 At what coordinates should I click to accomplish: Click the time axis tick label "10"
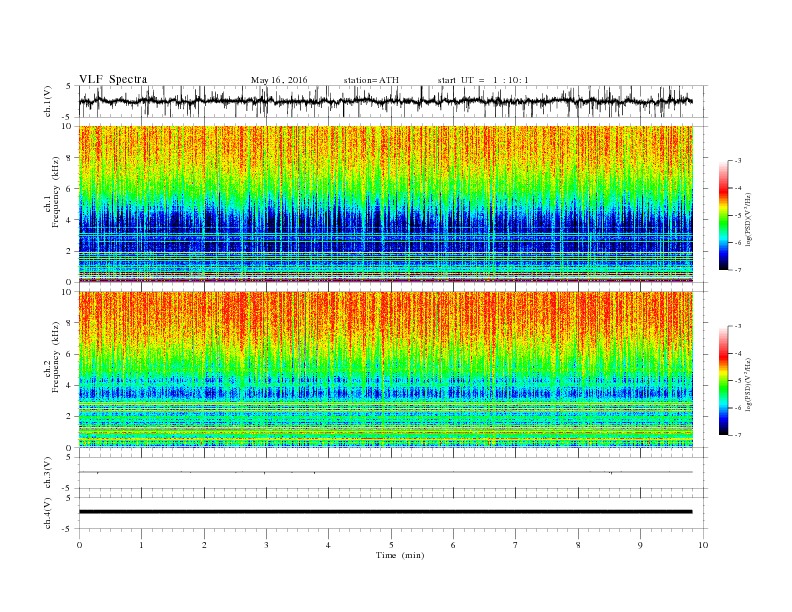coord(703,545)
